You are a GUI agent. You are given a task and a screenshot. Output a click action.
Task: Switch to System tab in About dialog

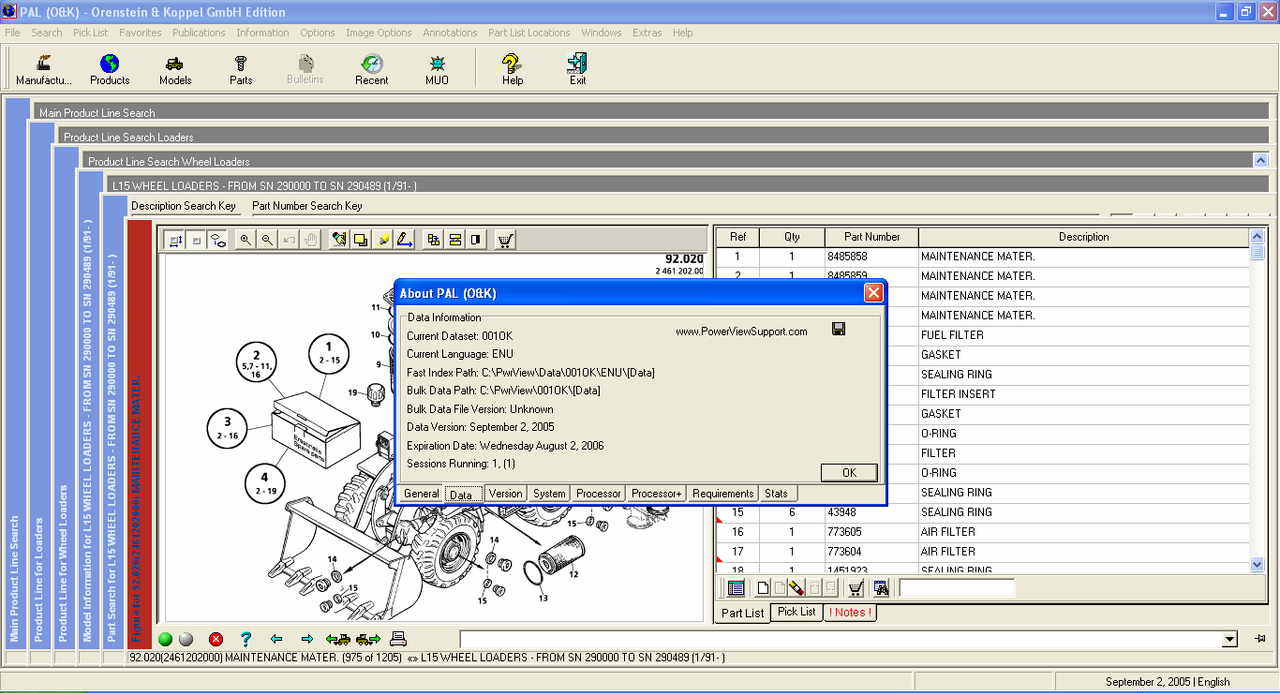pyautogui.click(x=549, y=494)
